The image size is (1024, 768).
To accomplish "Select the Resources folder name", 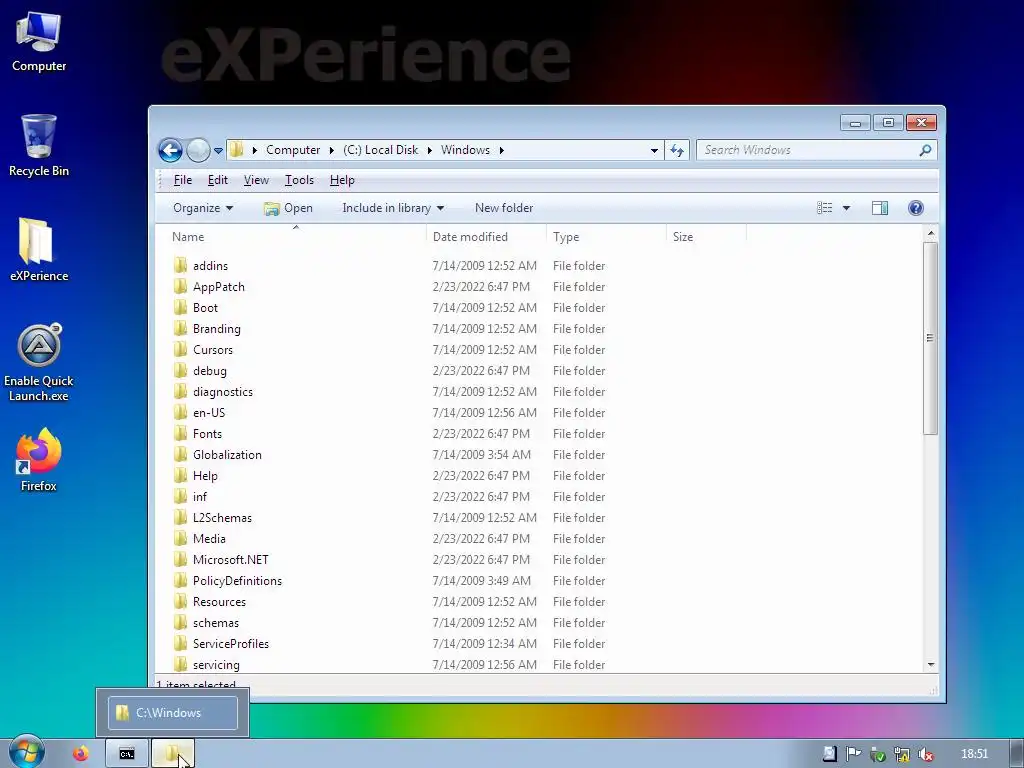I will point(219,601).
